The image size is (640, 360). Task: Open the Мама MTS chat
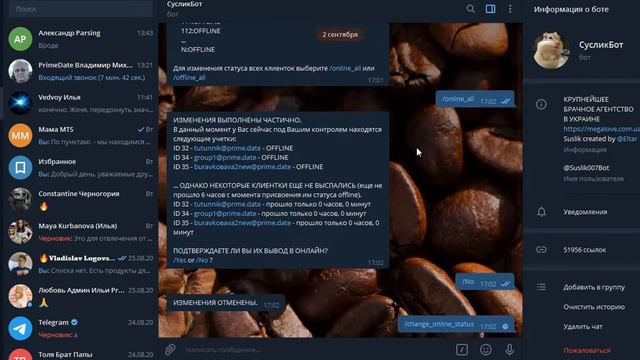pyautogui.click(x=80, y=135)
